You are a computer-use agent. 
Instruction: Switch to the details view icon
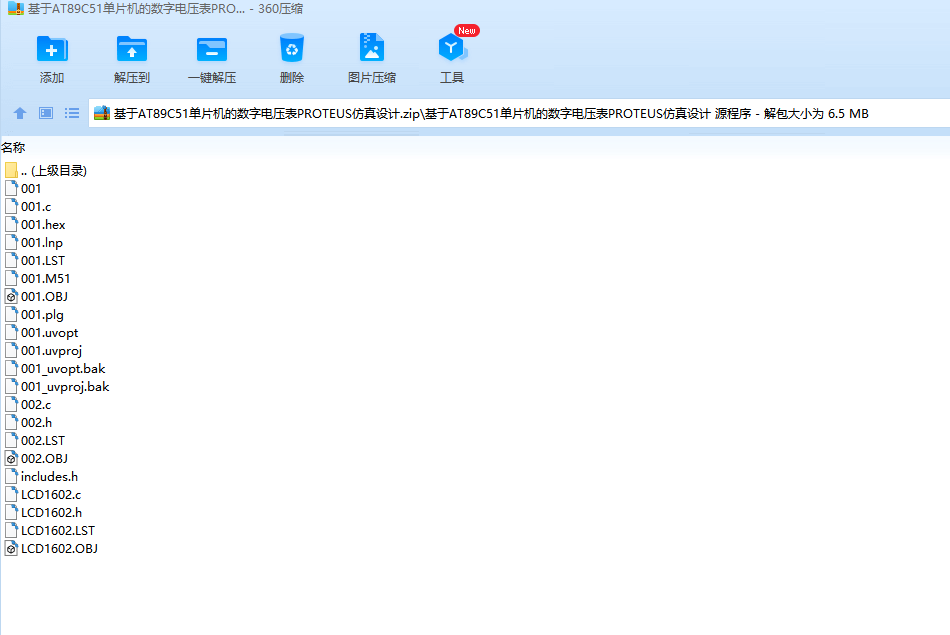pyautogui.click(x=46, y=113)
